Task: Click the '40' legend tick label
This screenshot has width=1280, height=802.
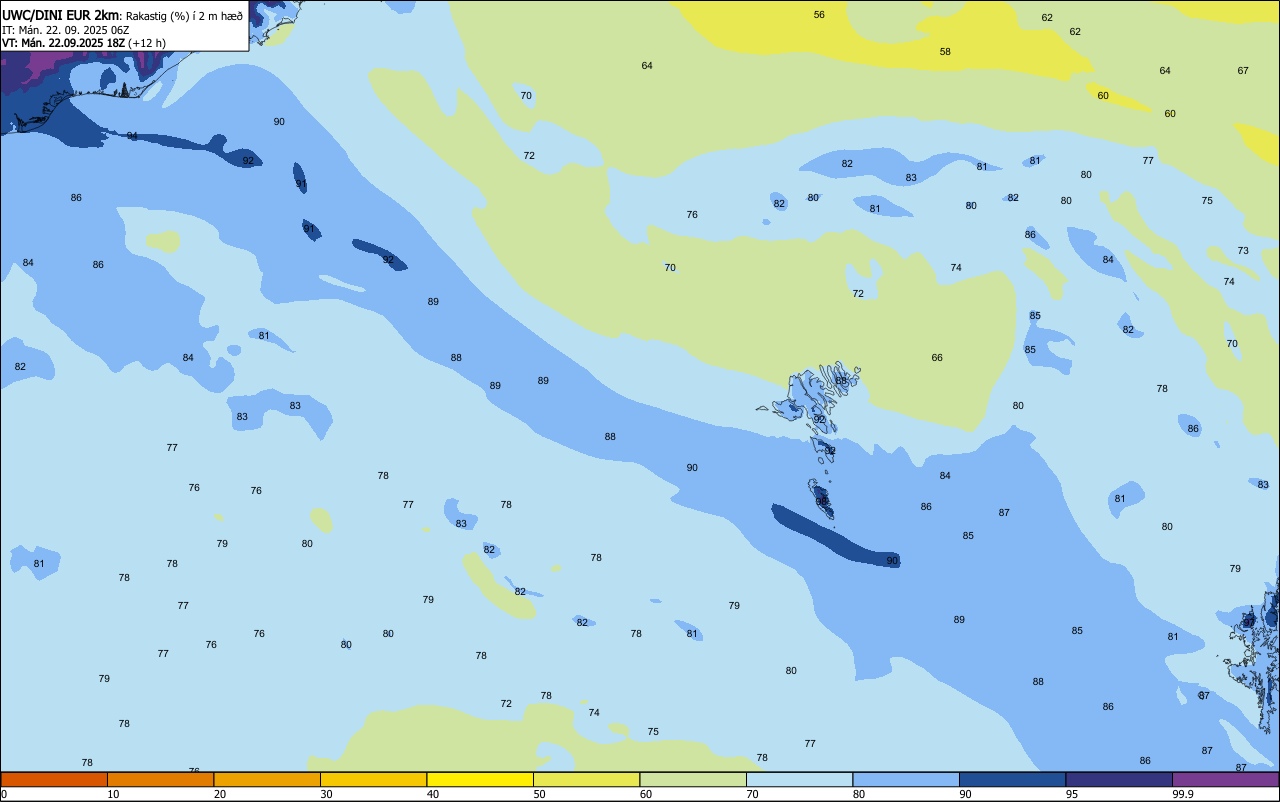Action: coord(433,794)
